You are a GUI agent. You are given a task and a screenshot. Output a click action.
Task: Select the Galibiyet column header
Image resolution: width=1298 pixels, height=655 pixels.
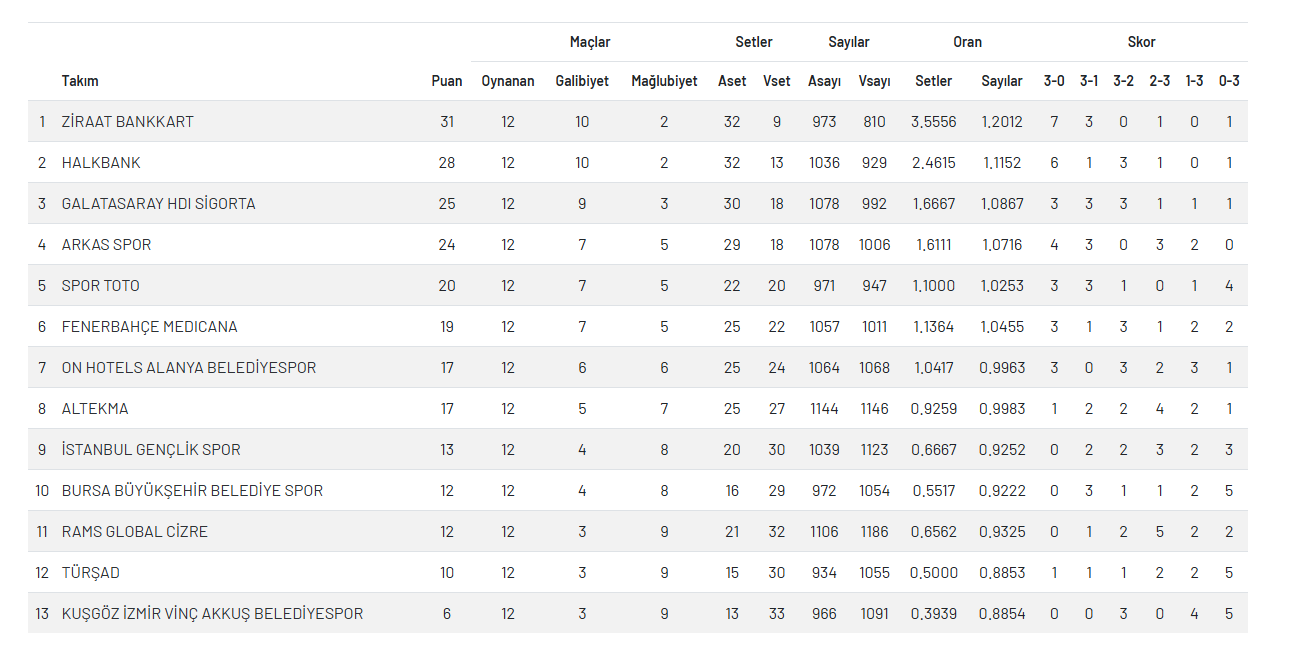pos(582,81)
